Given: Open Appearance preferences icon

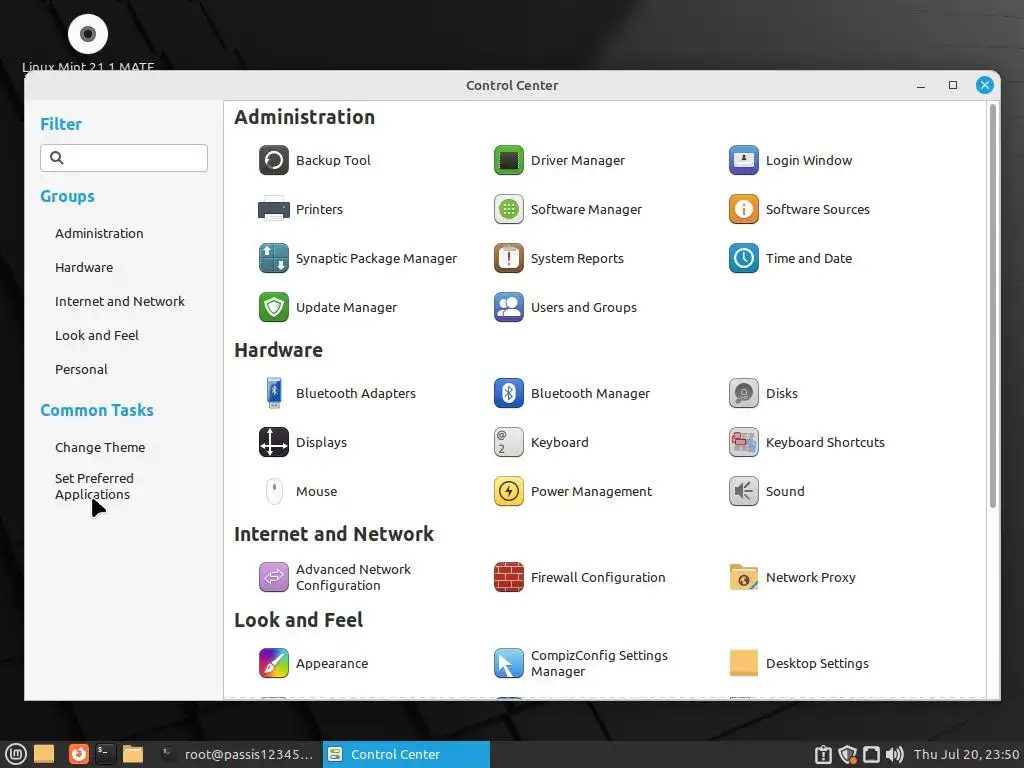Looking at the screenshot, I should pos(274,664).
